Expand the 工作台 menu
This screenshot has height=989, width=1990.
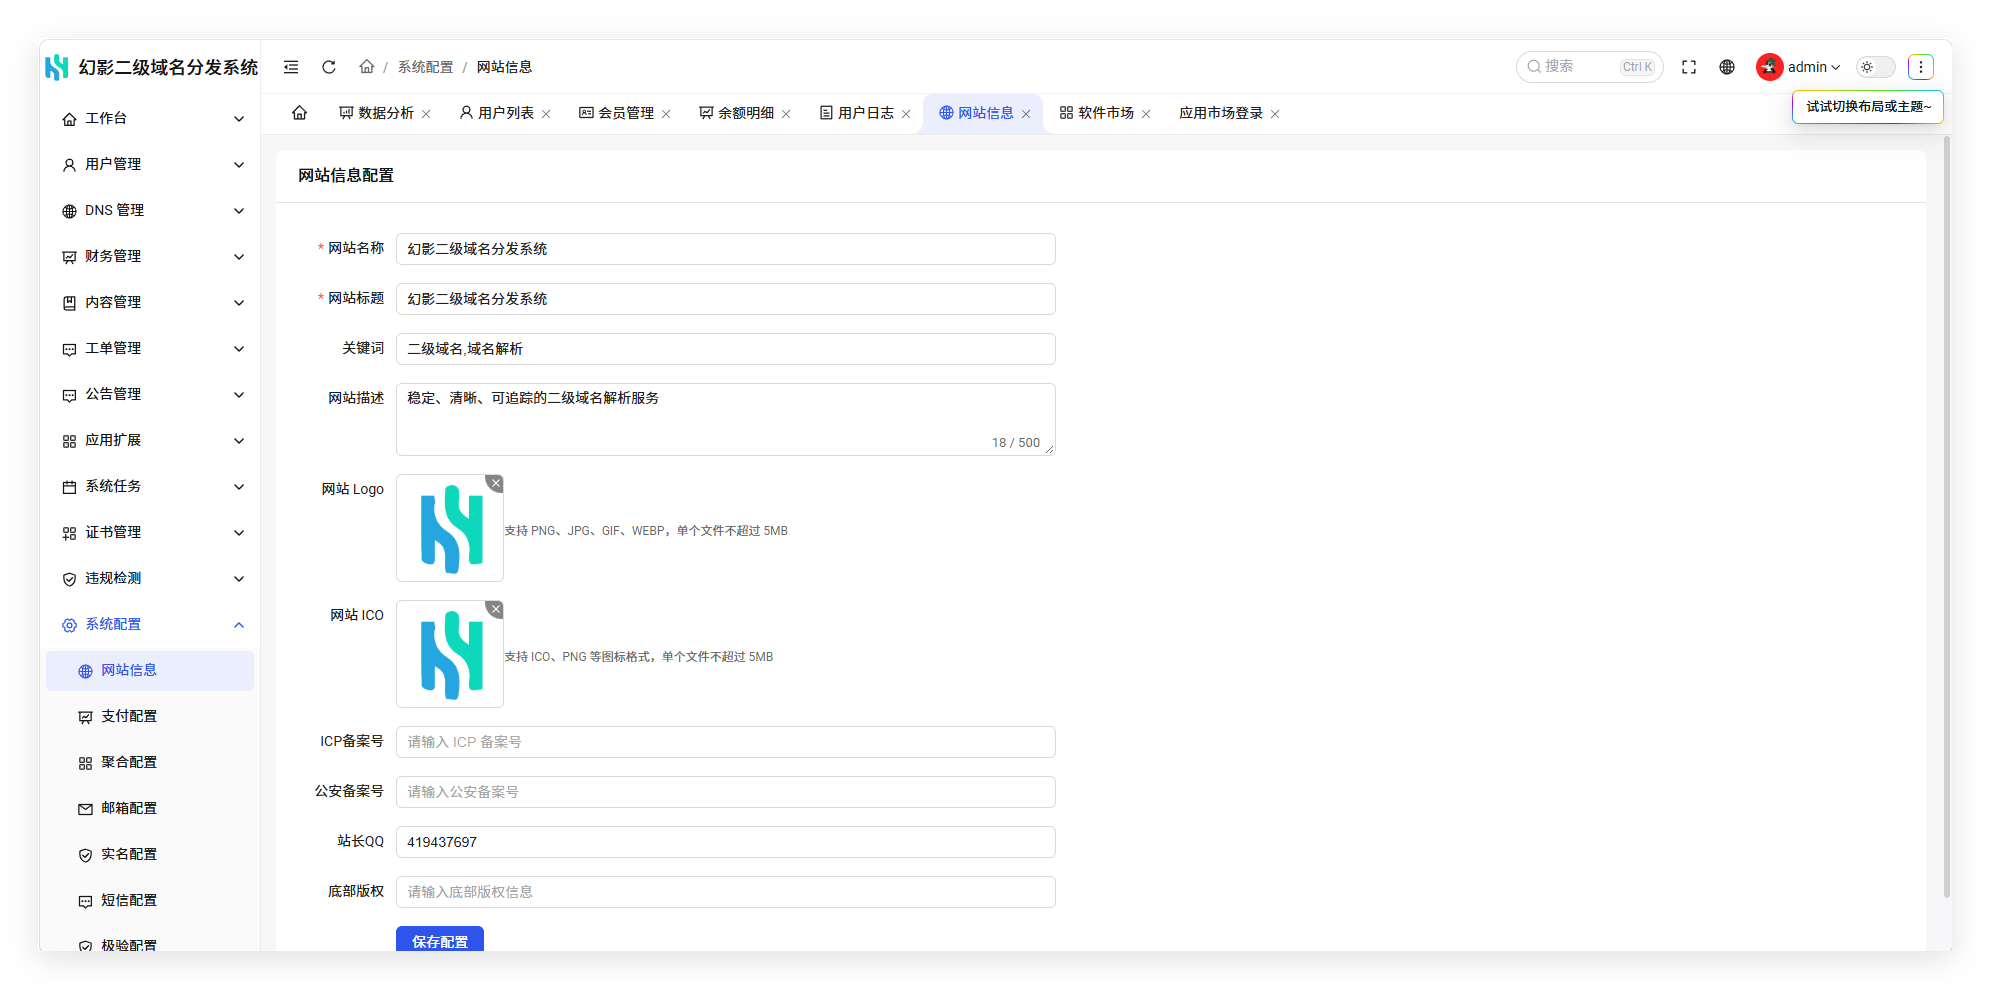coord(150,118)
